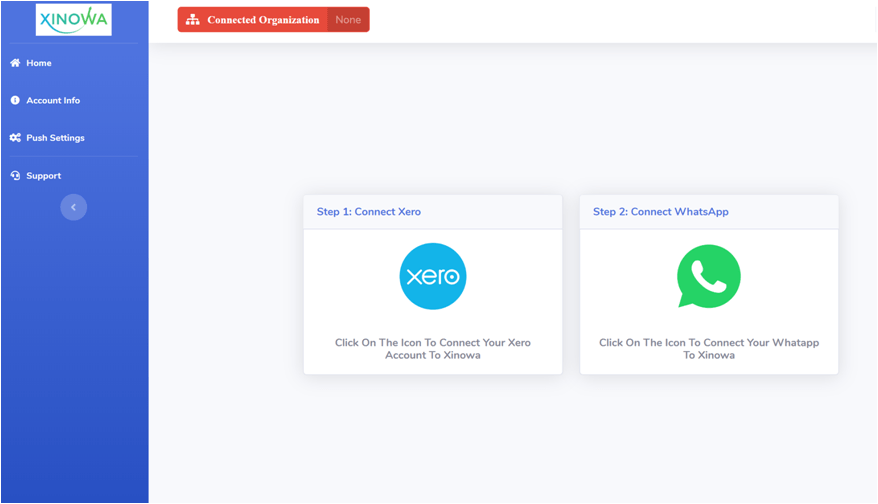Image resolution: width=878 pixels, height=504 pixels.
Task: Select the Step 1: Connect Xero heading
Action: coord(369,212)
